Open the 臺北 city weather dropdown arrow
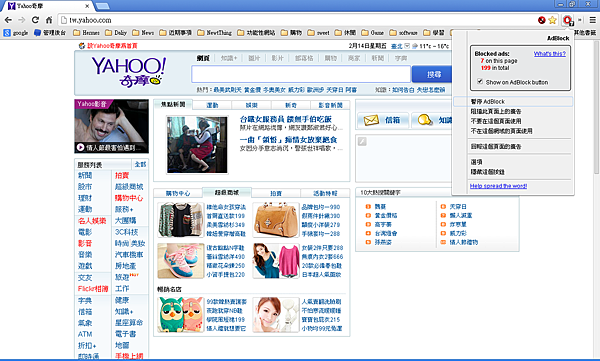The height and width of the screenshot is (361, 600). click(407, 46)
